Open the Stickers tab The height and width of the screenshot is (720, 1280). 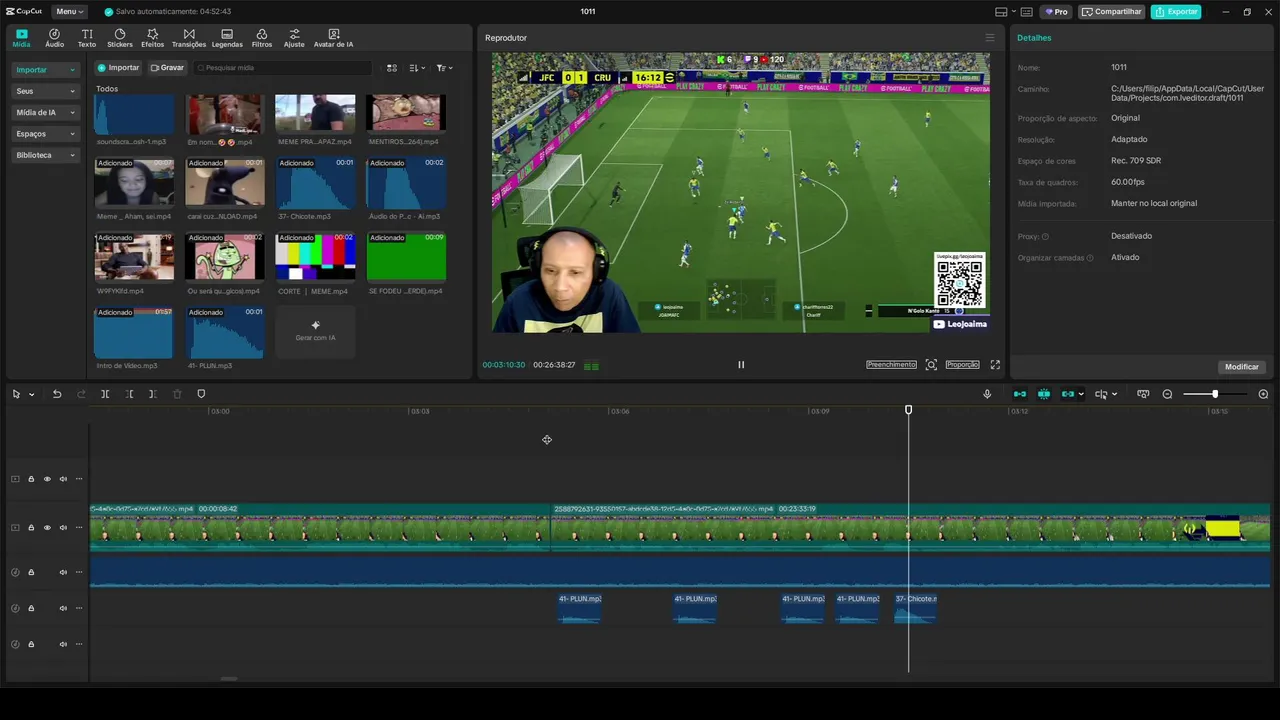click(x=120, y=38)
